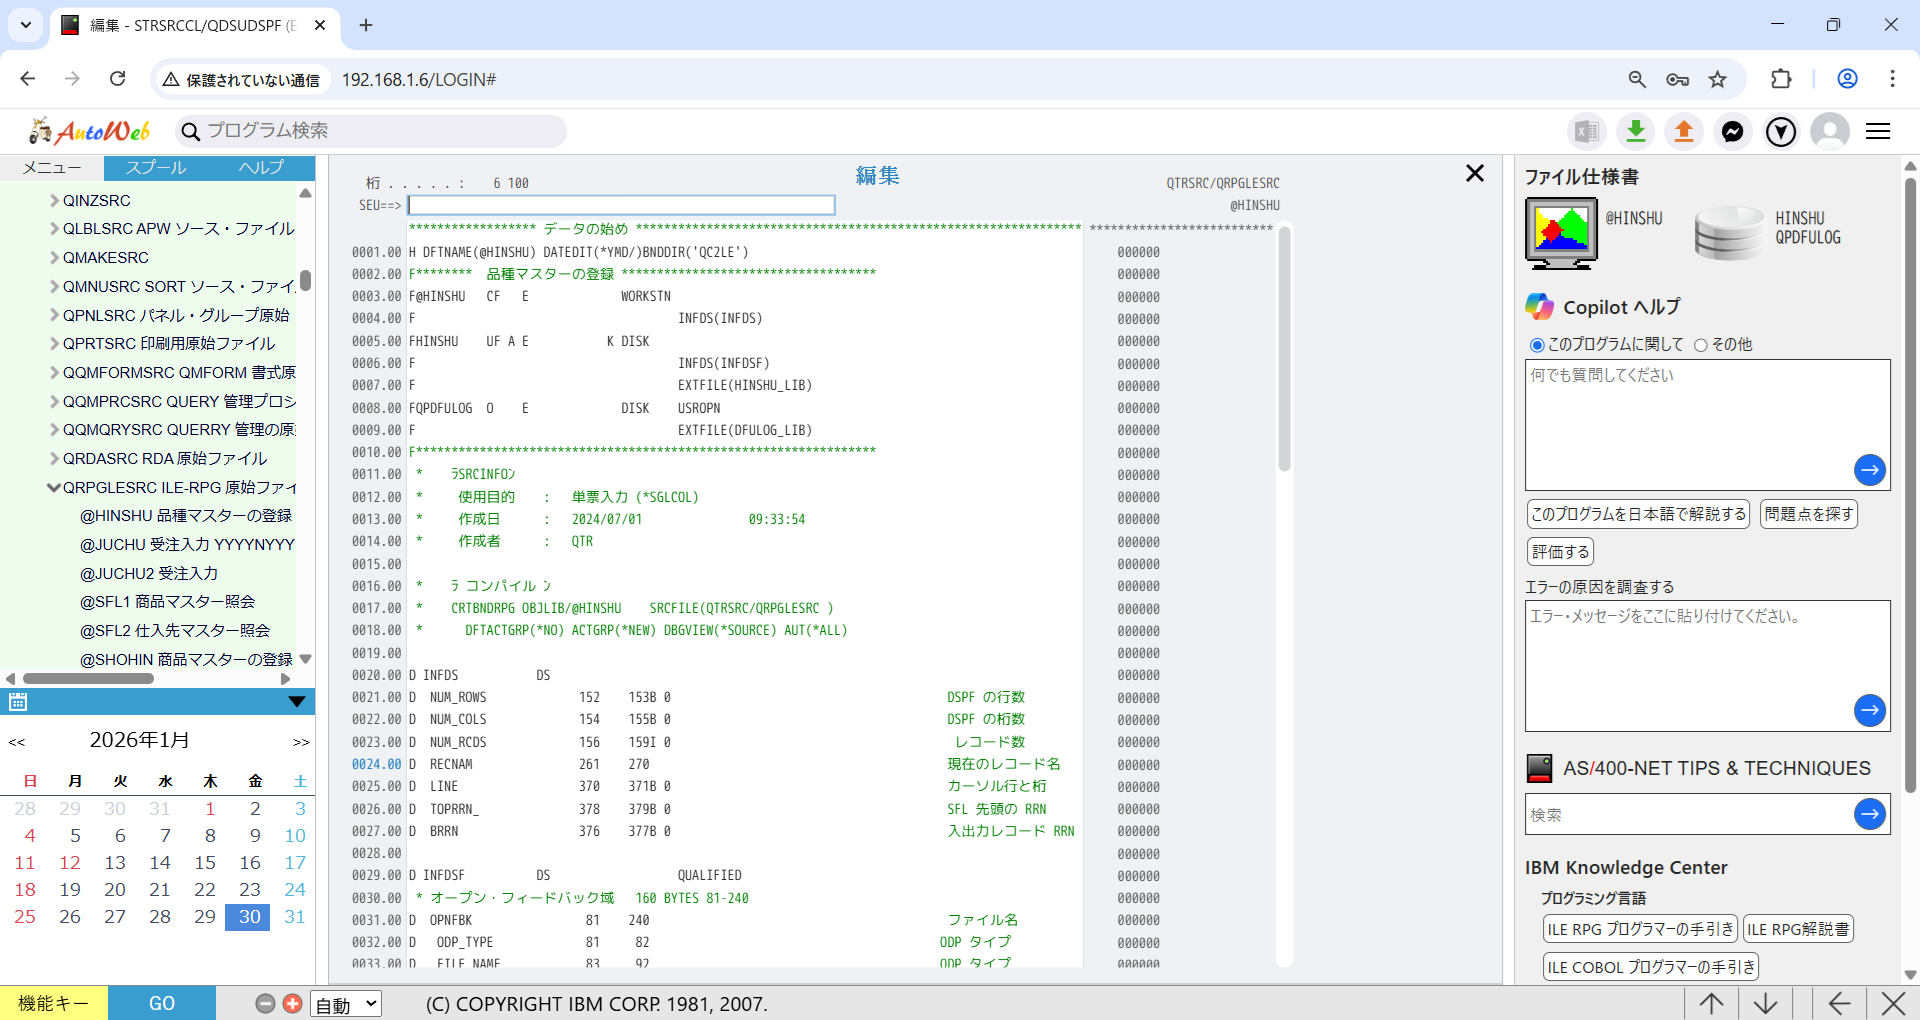
Task: Open the 自動 size dropdown
Action: pos(346,1004)
